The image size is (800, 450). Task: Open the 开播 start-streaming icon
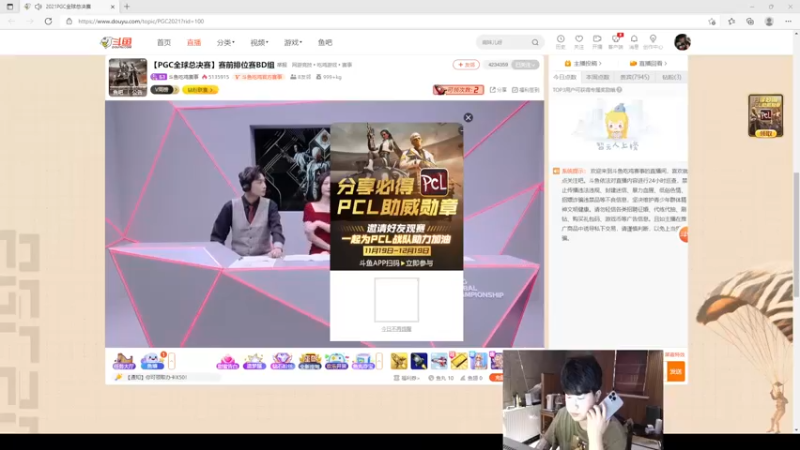pyautogui.click(x=597, y=42)
